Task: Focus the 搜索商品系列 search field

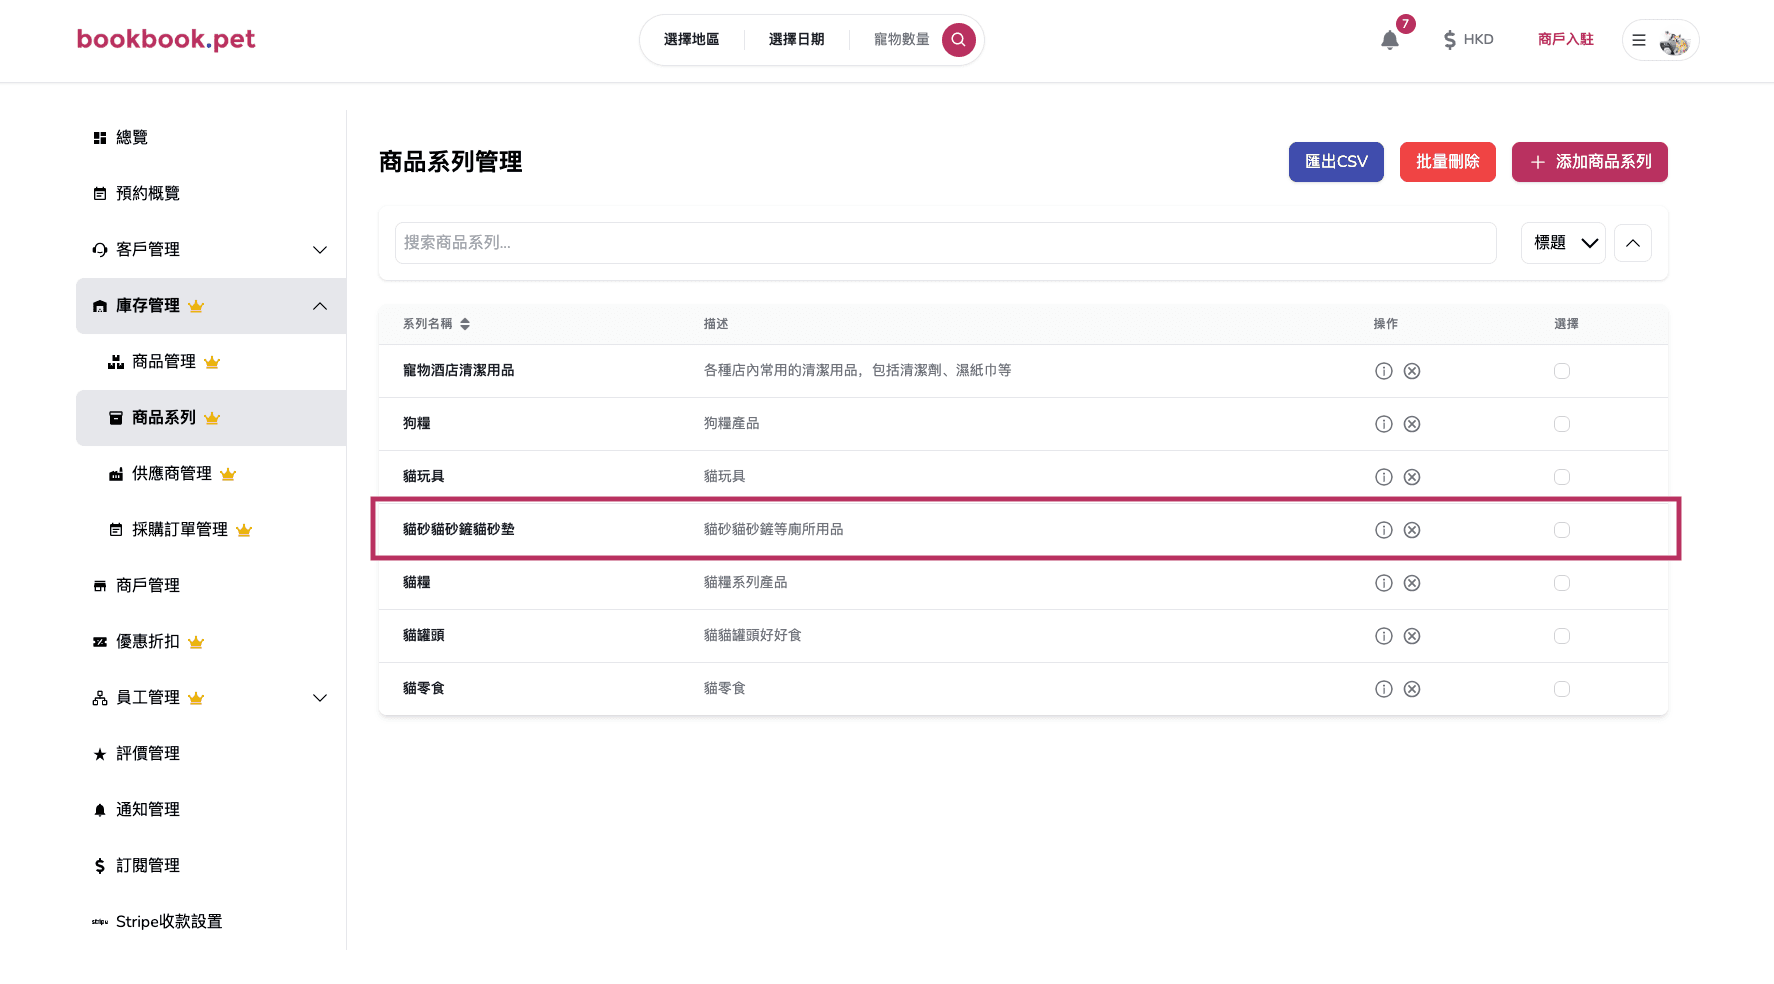Action: (x=945, y=243)
